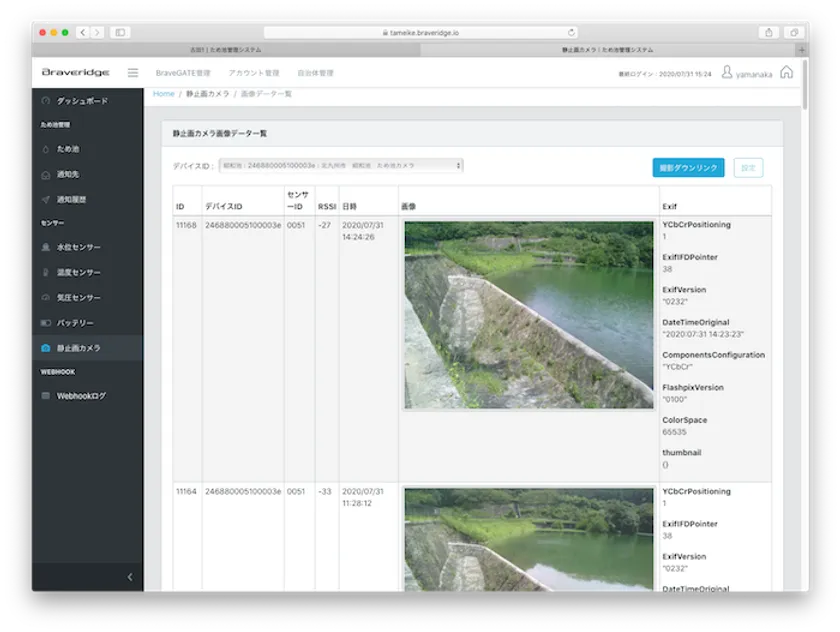This screenshot has width=840, height=632.
Task: Toggle the Safari sidebar button
Action: tap(120, 32)
